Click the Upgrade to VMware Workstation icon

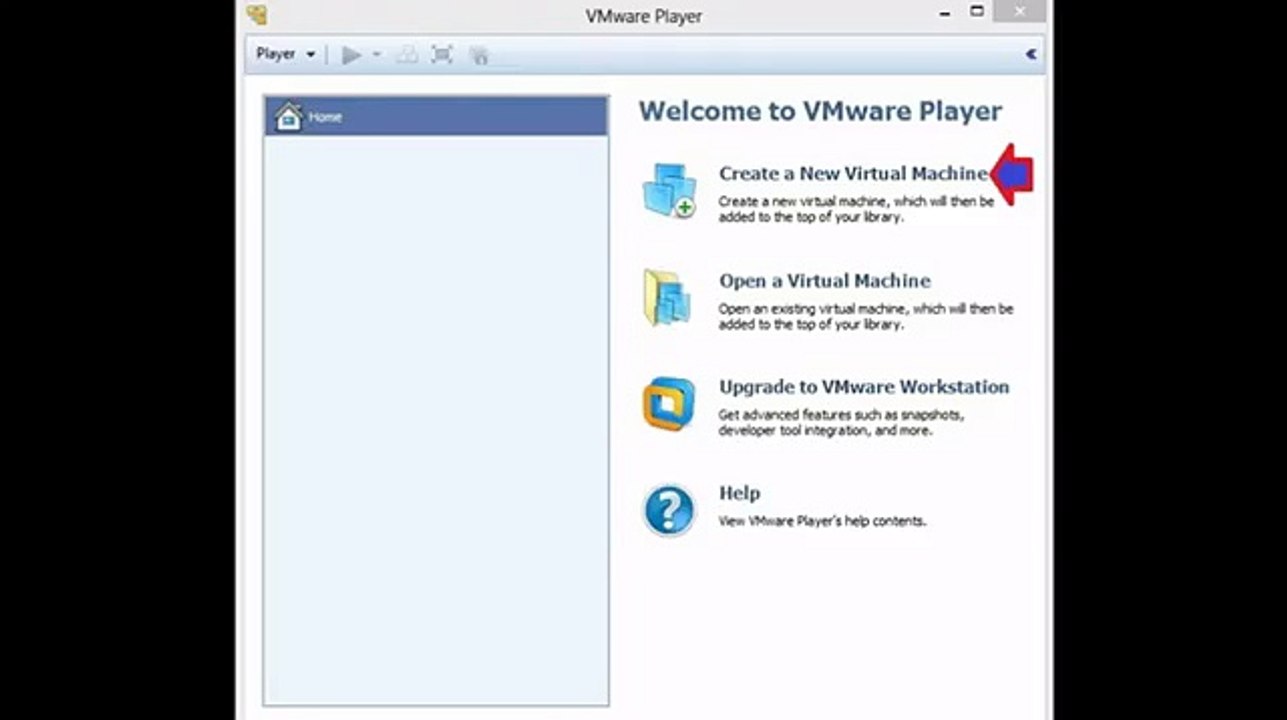point(669,404)
